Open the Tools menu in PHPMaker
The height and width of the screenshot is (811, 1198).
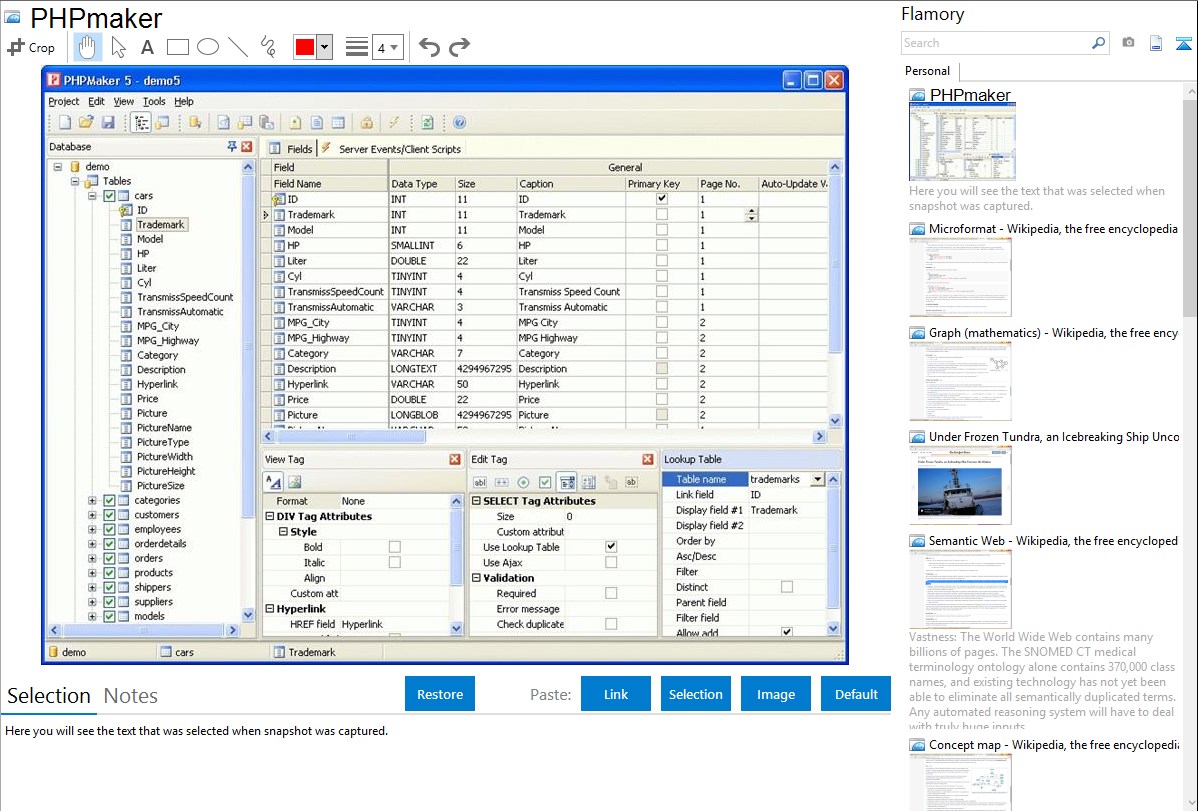pos(154,101)
